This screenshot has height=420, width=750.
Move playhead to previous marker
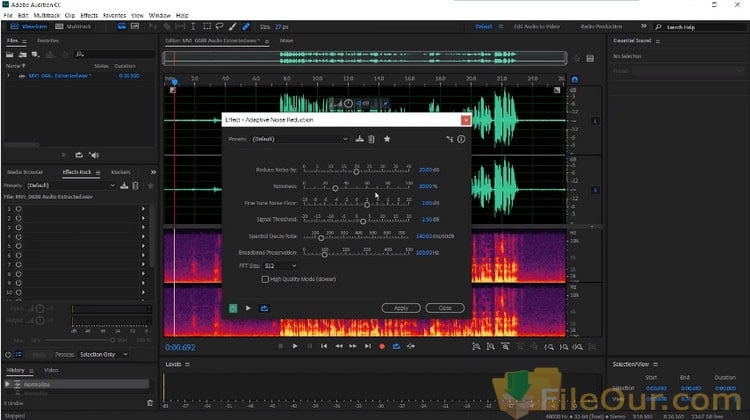[324, 346]
